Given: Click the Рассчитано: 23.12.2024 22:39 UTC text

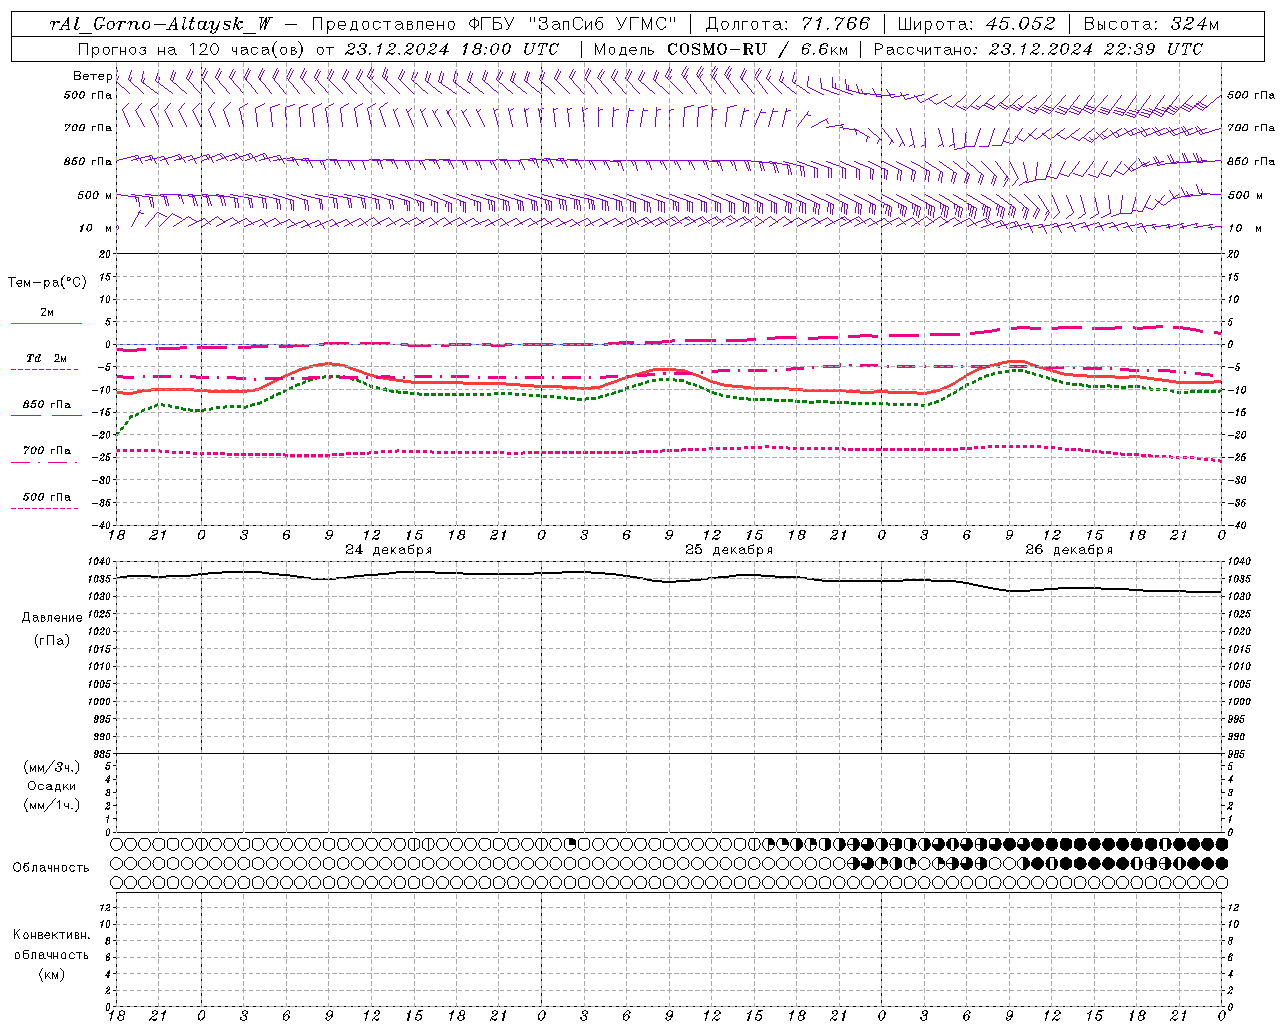Looking at the screenshot, I should click(x=1038, y=49).
